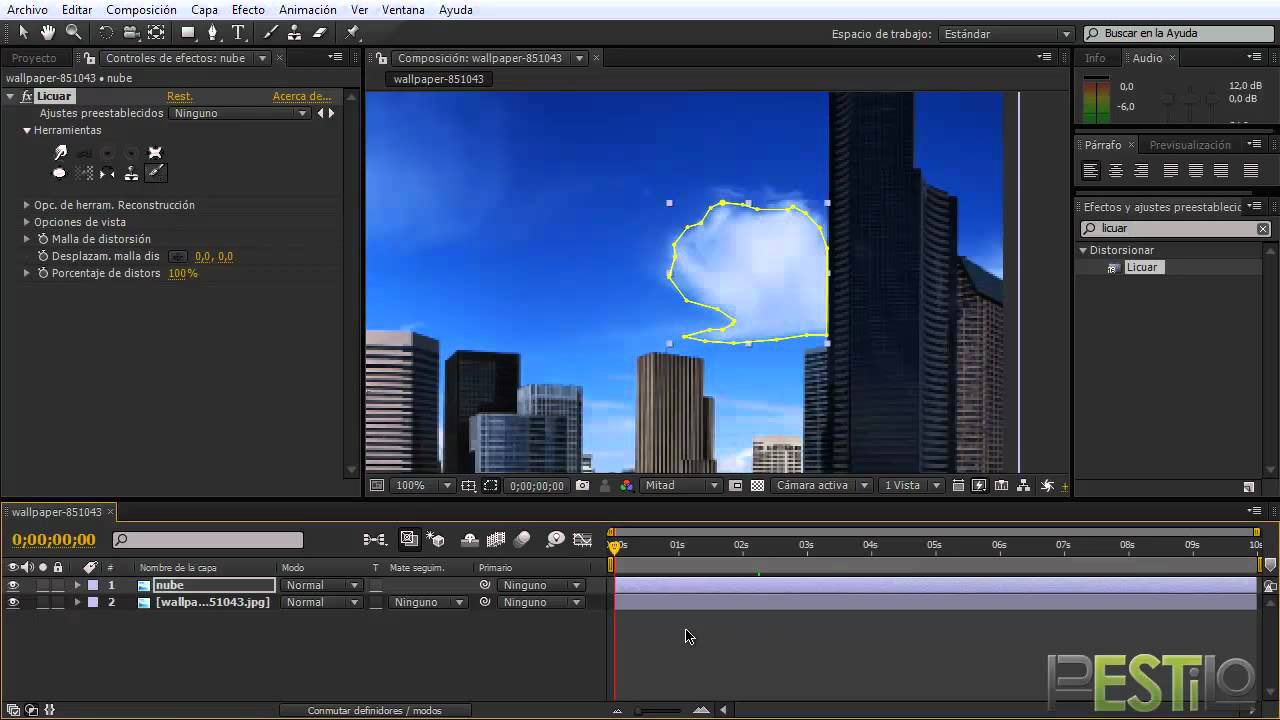1280x720 pixels.
Task: Select the Horizontal Type tool
Action: (x=238, y=32)
